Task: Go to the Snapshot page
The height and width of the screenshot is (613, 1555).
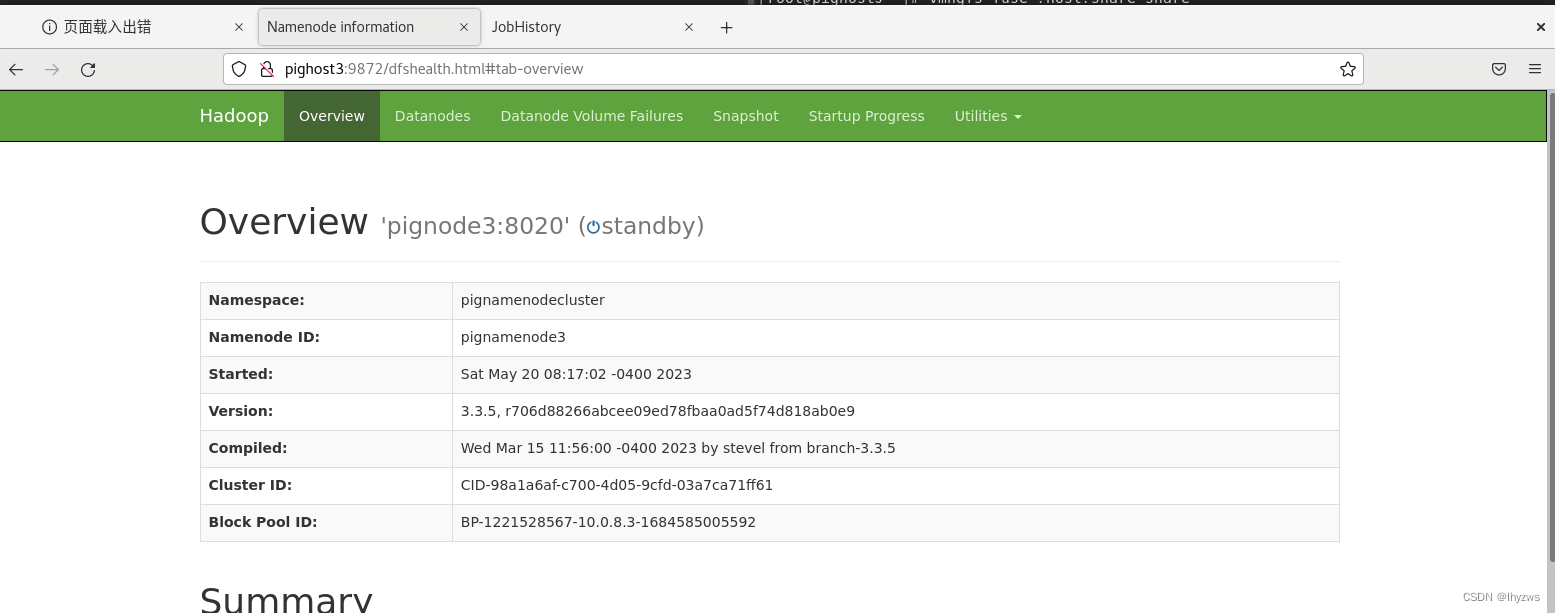Action: click(746, 116)
